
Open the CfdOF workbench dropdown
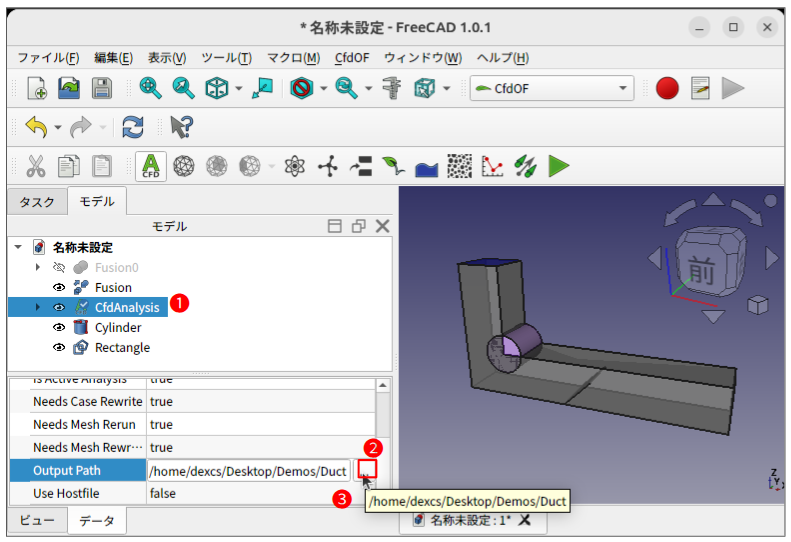[552, 89]
